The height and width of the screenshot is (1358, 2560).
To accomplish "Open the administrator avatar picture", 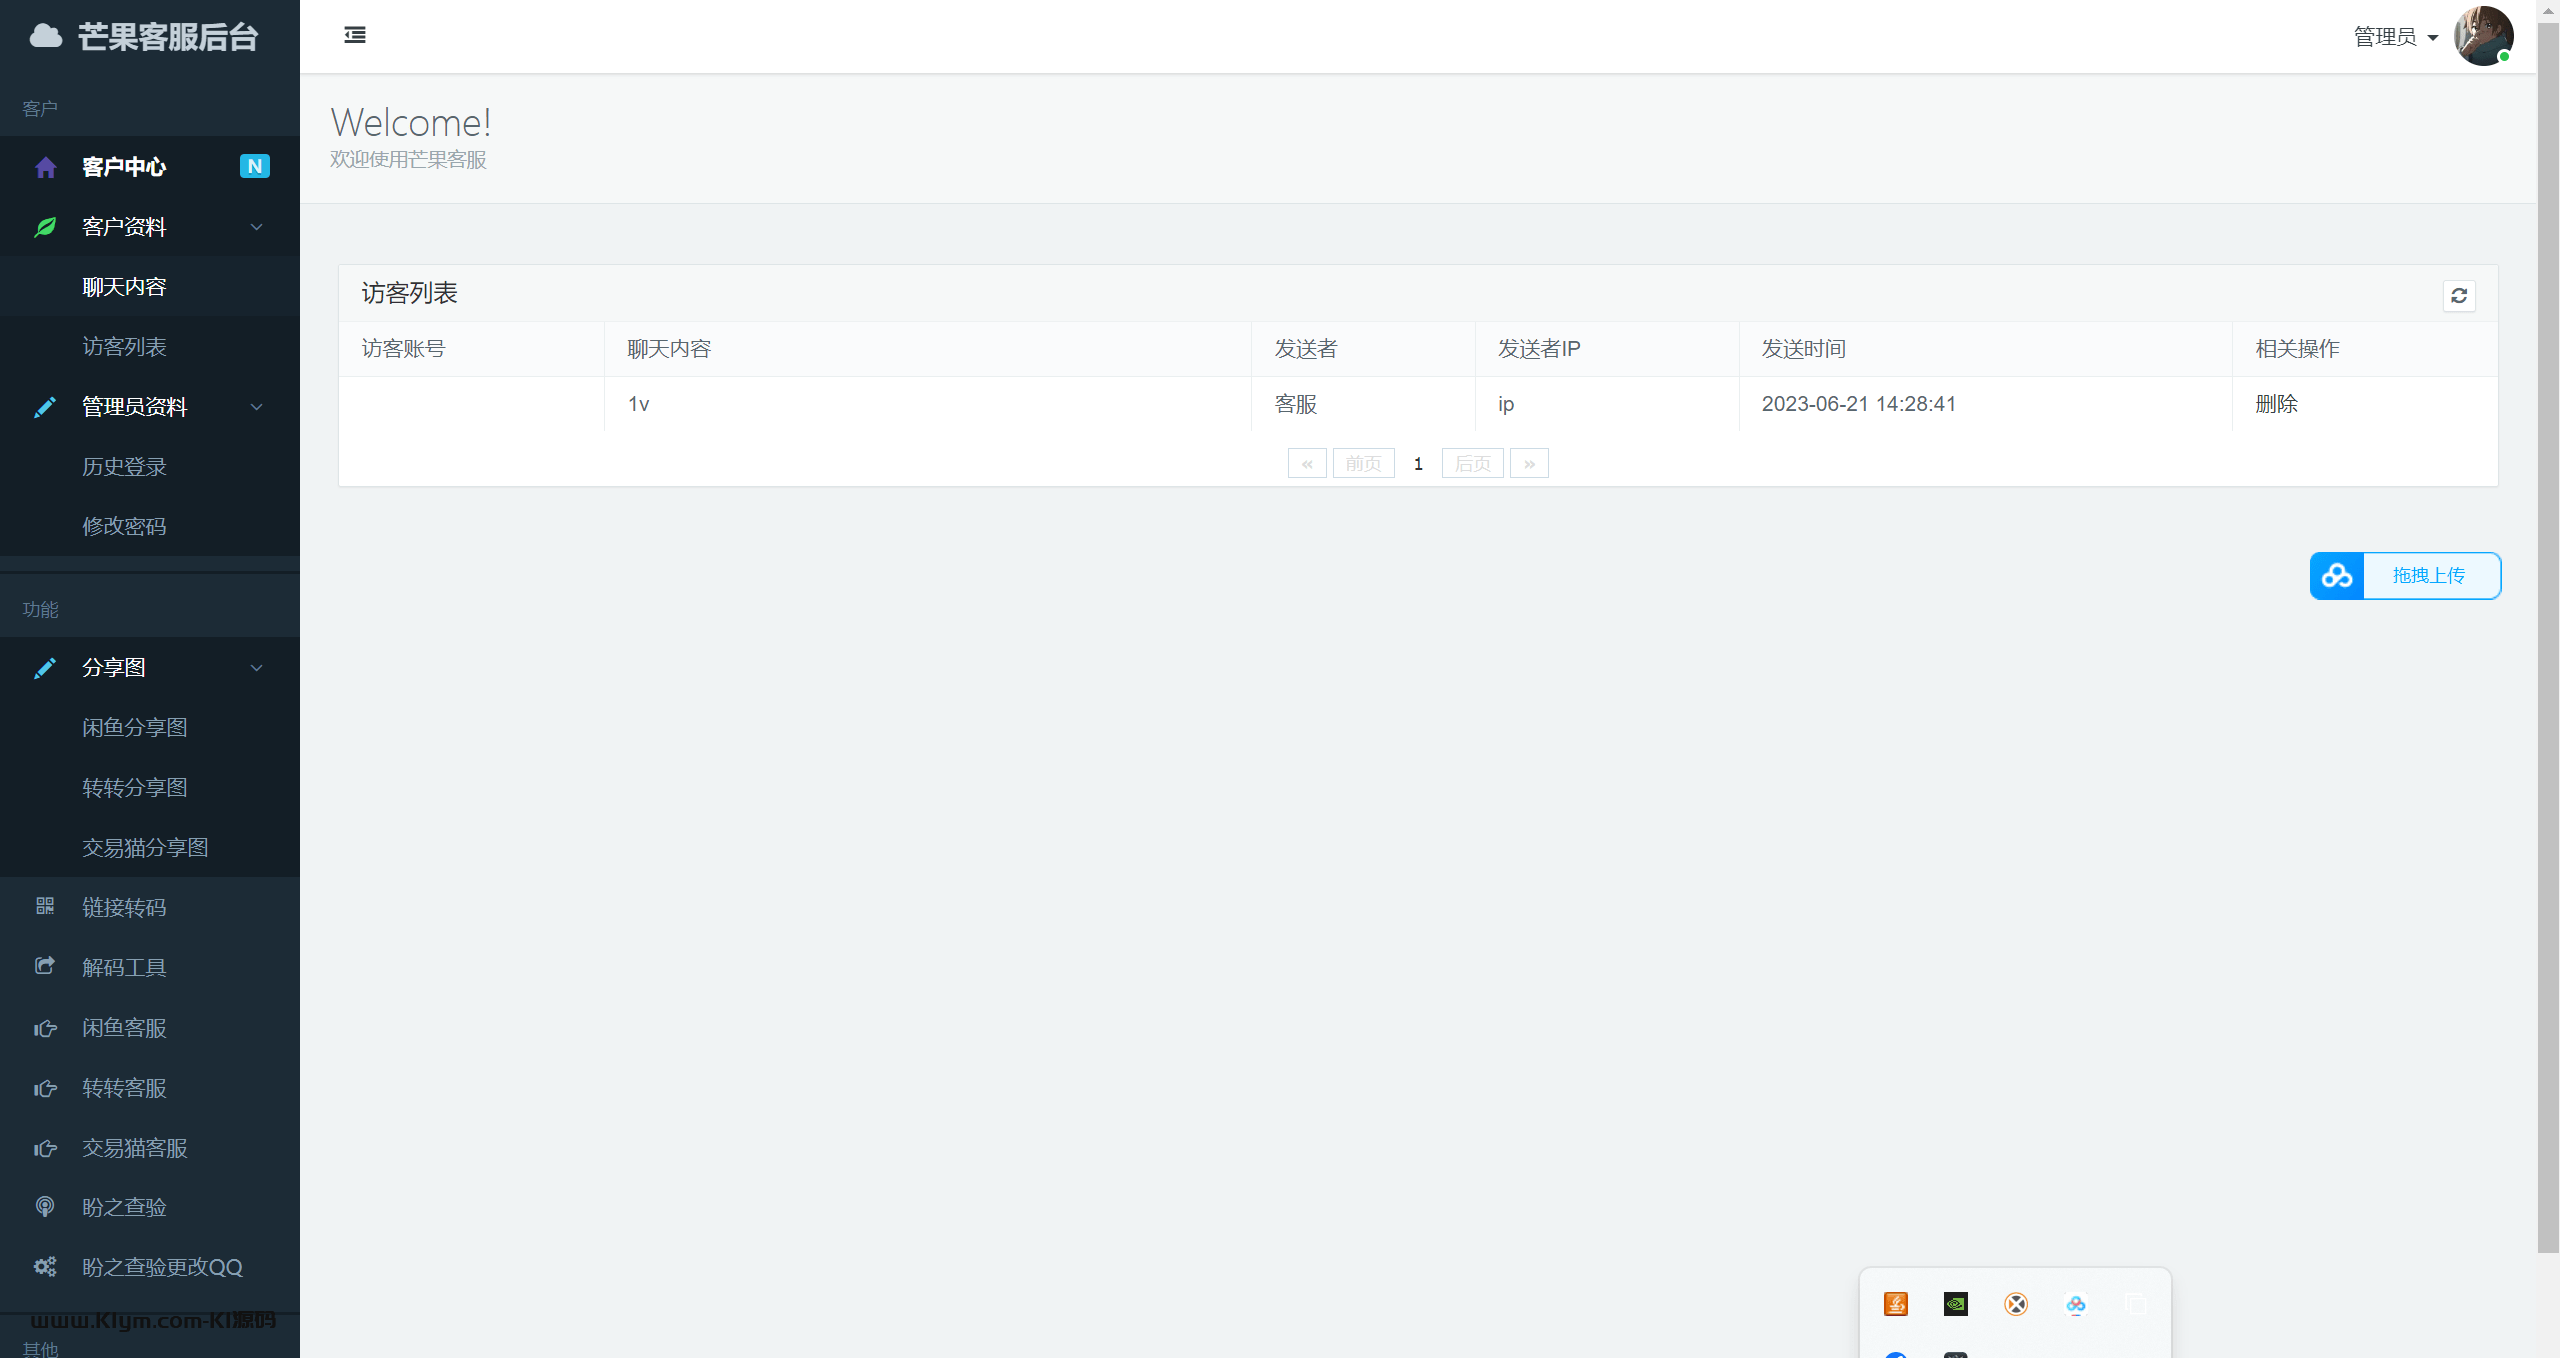I will pyautogui.click(x=2483, y=36).
